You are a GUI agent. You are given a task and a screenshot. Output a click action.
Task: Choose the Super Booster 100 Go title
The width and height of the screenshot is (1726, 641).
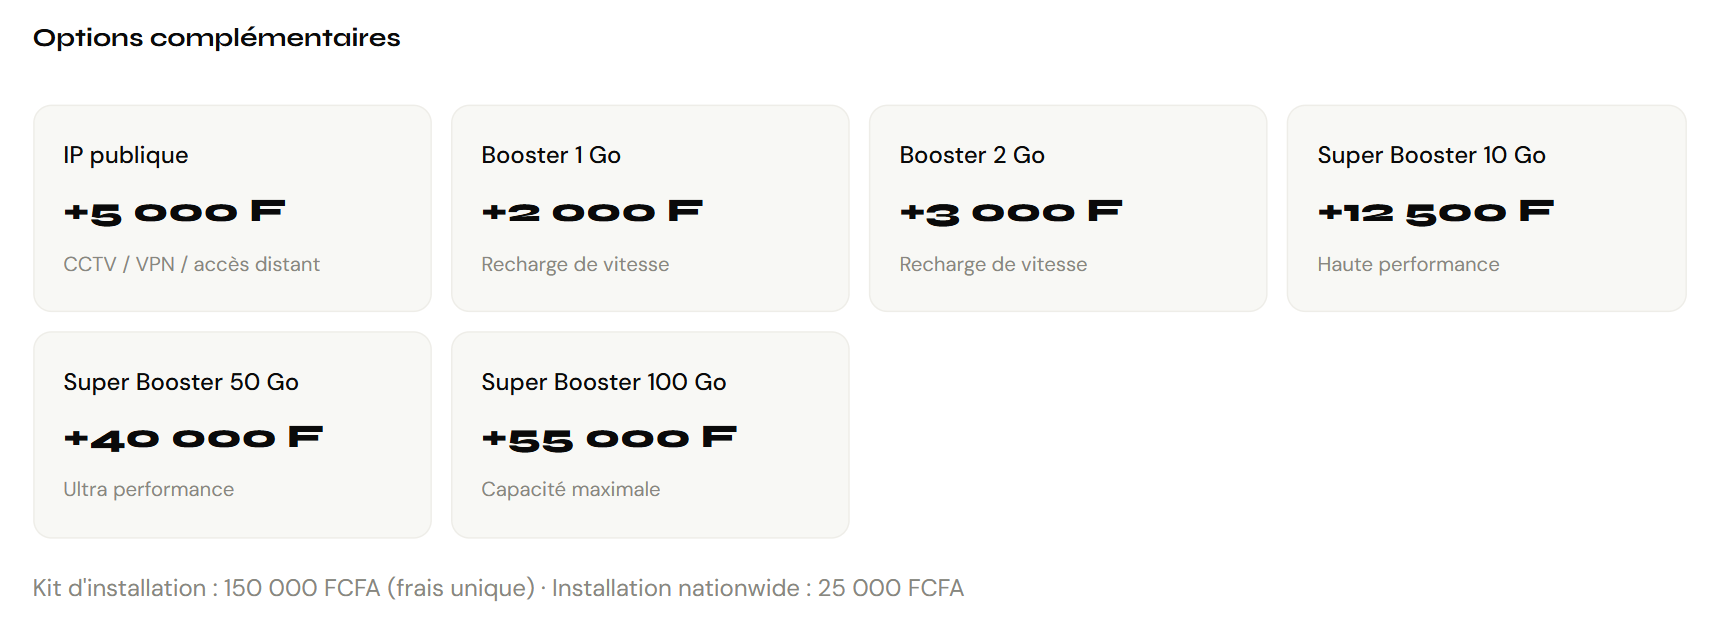point(604,382)
